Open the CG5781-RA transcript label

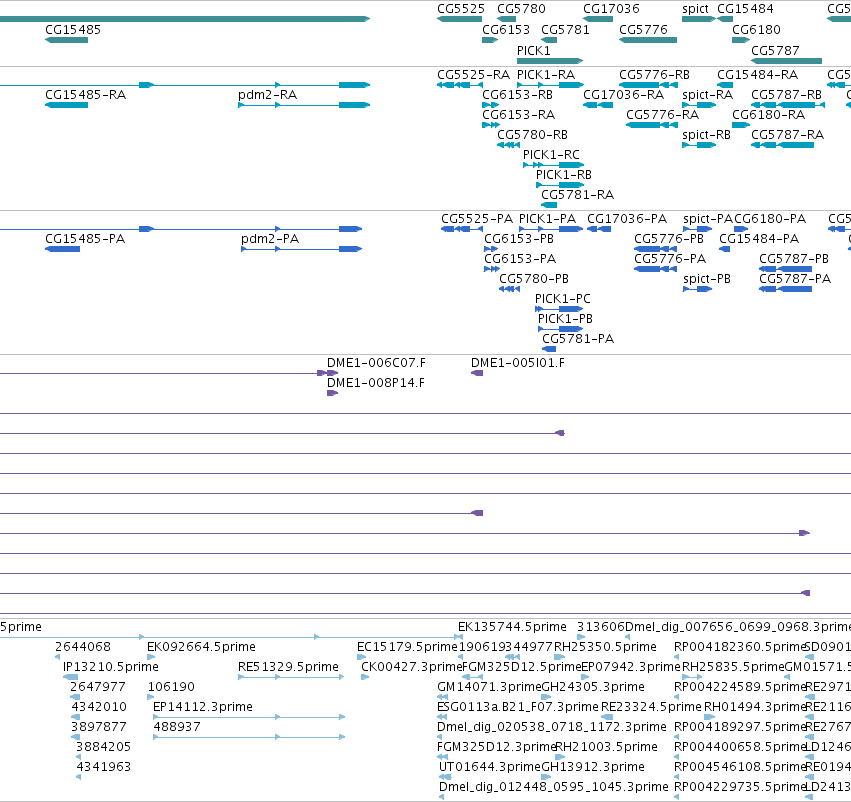(x=577, y=195)
